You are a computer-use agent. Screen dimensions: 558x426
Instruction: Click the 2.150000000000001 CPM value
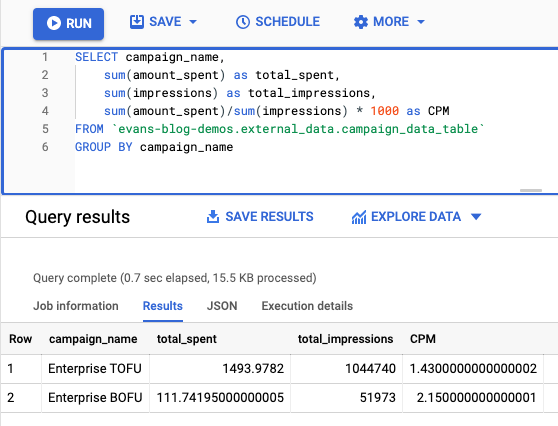(477, 398)
